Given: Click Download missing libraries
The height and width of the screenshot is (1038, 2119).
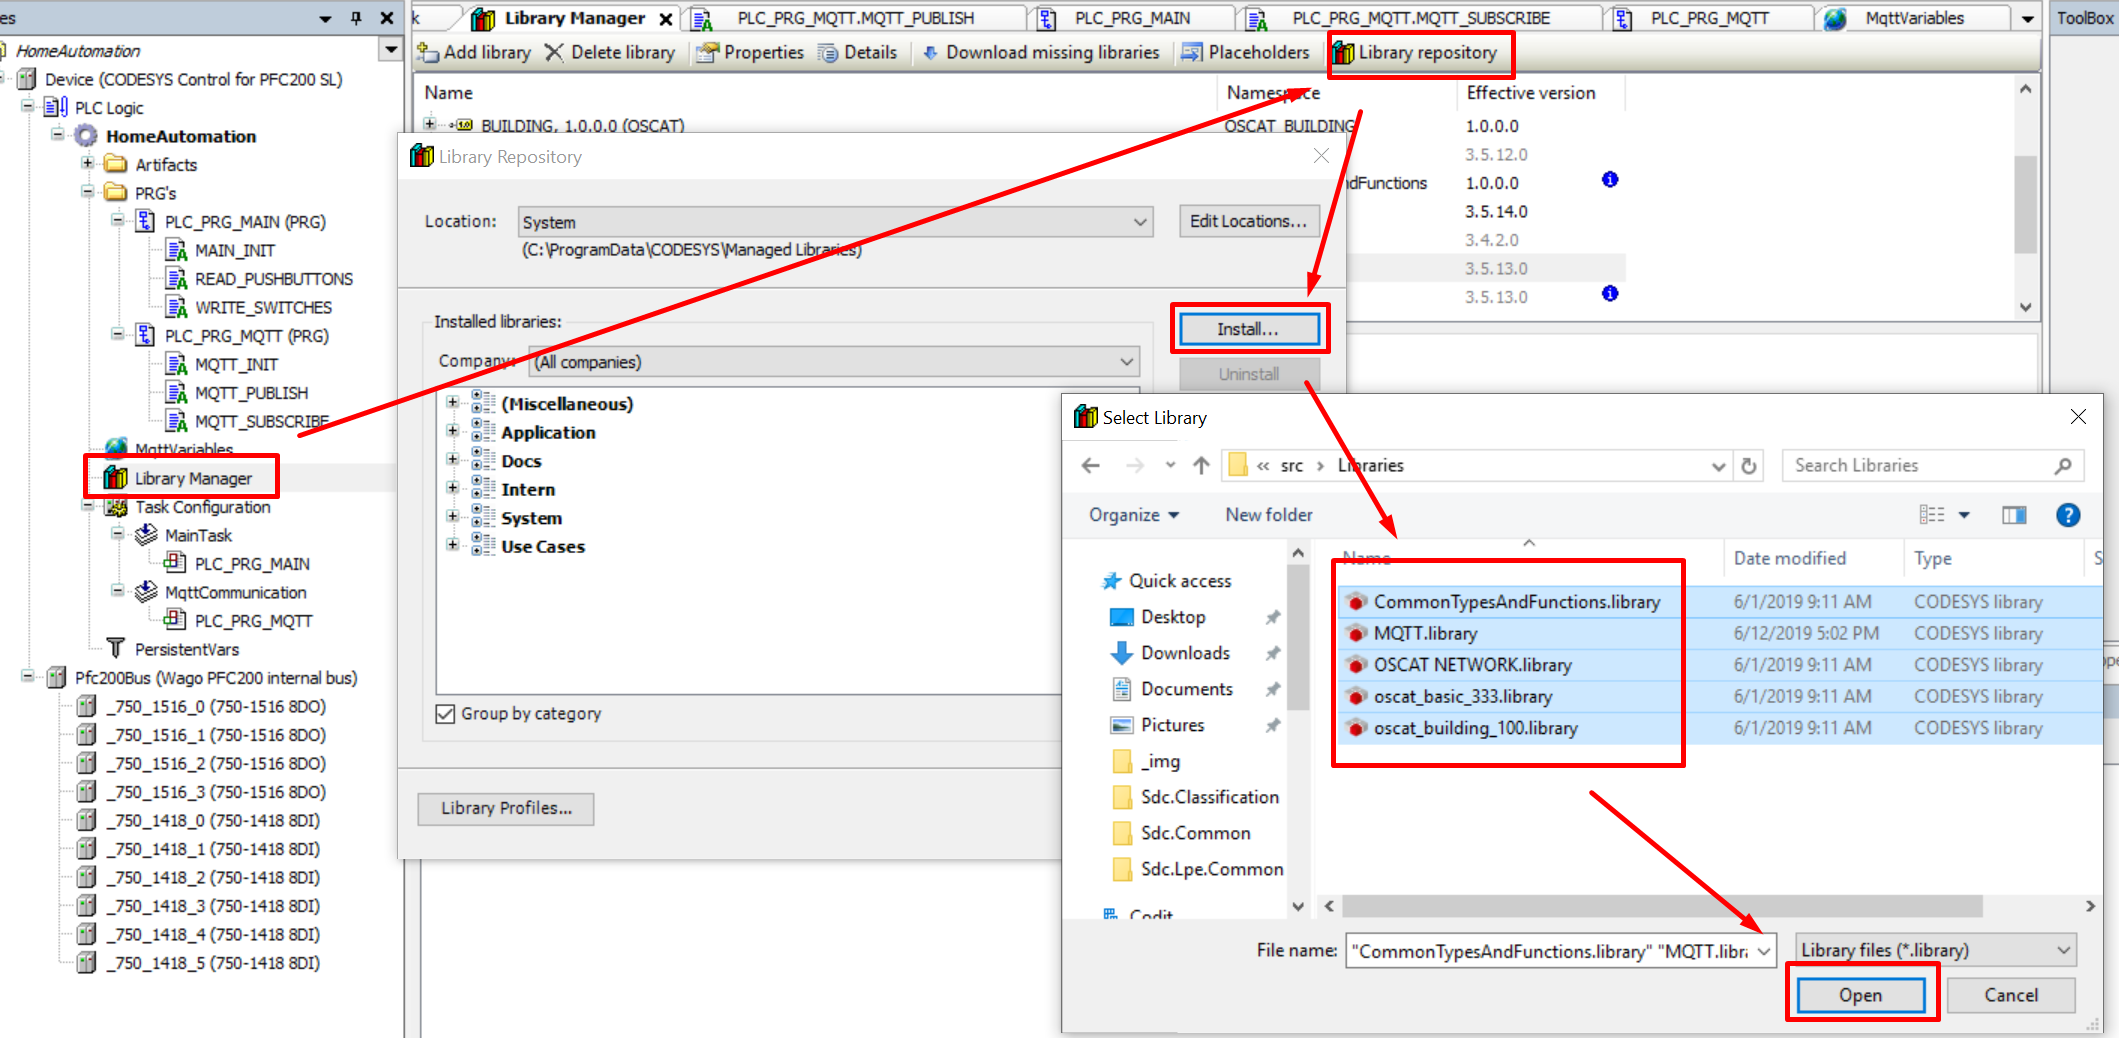Looking at the screenshot, I should [x=1040, y=52].
